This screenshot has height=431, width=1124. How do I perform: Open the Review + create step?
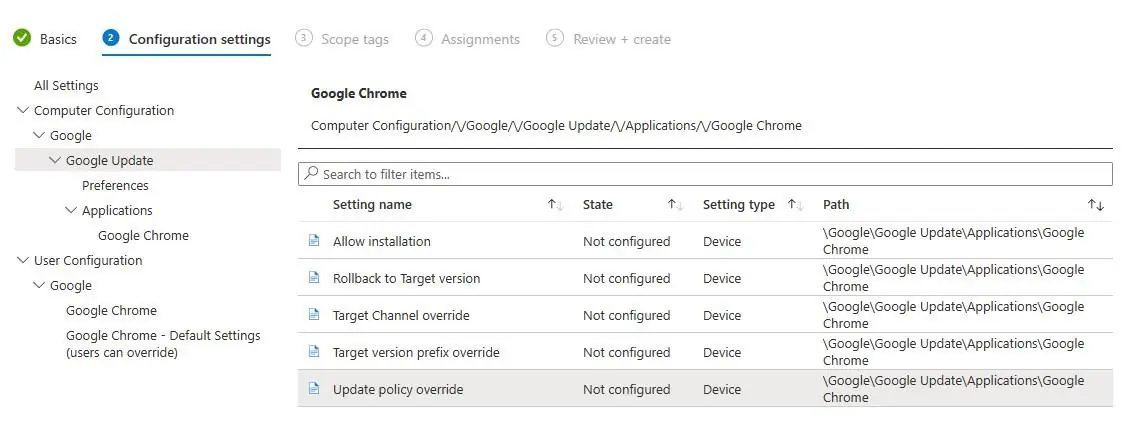[x=609, y=39]
